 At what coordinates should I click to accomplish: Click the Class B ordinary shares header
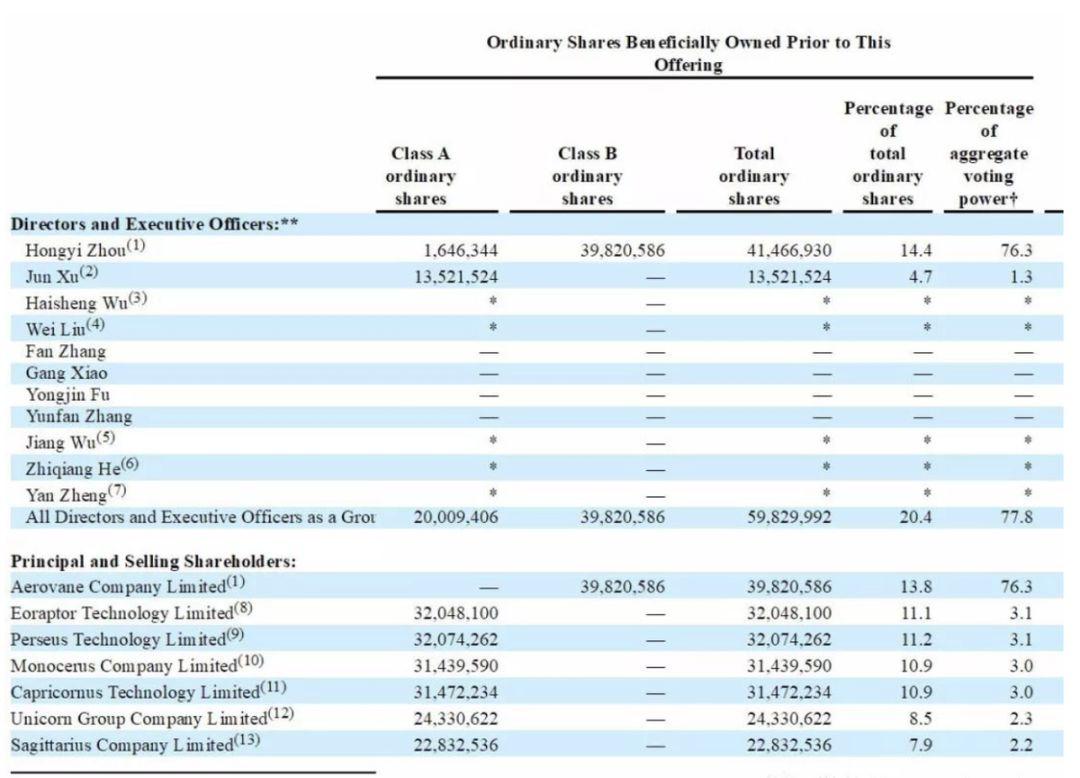point(587,176)
